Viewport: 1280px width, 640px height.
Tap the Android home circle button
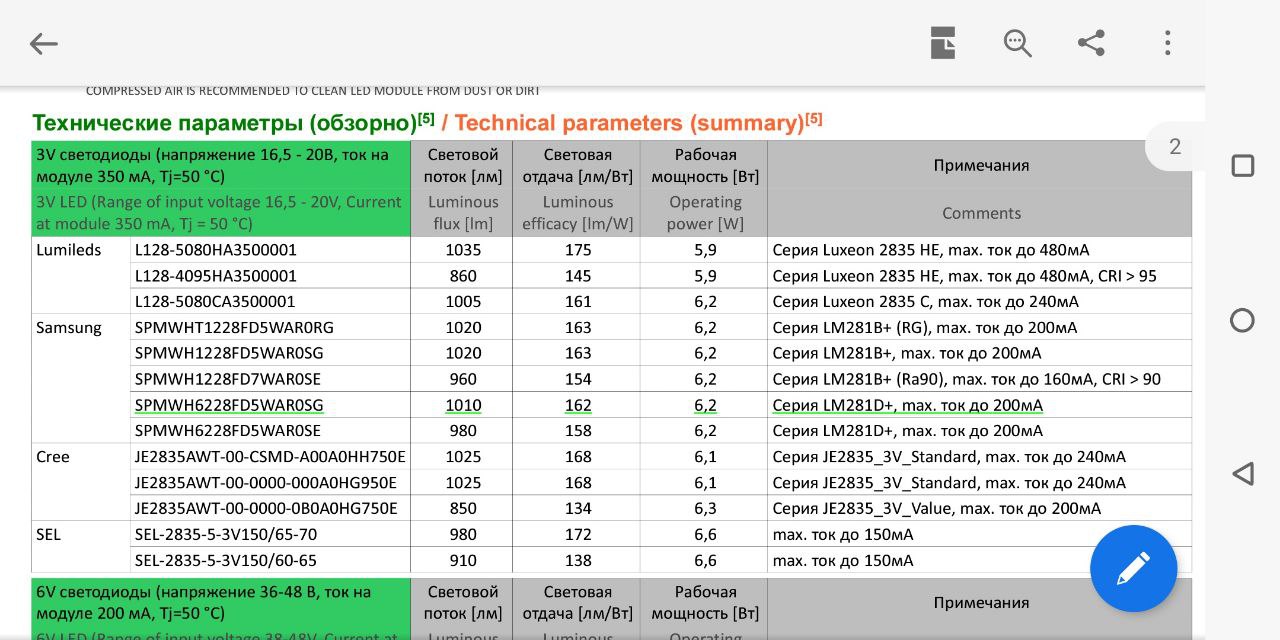(1242, 320)
